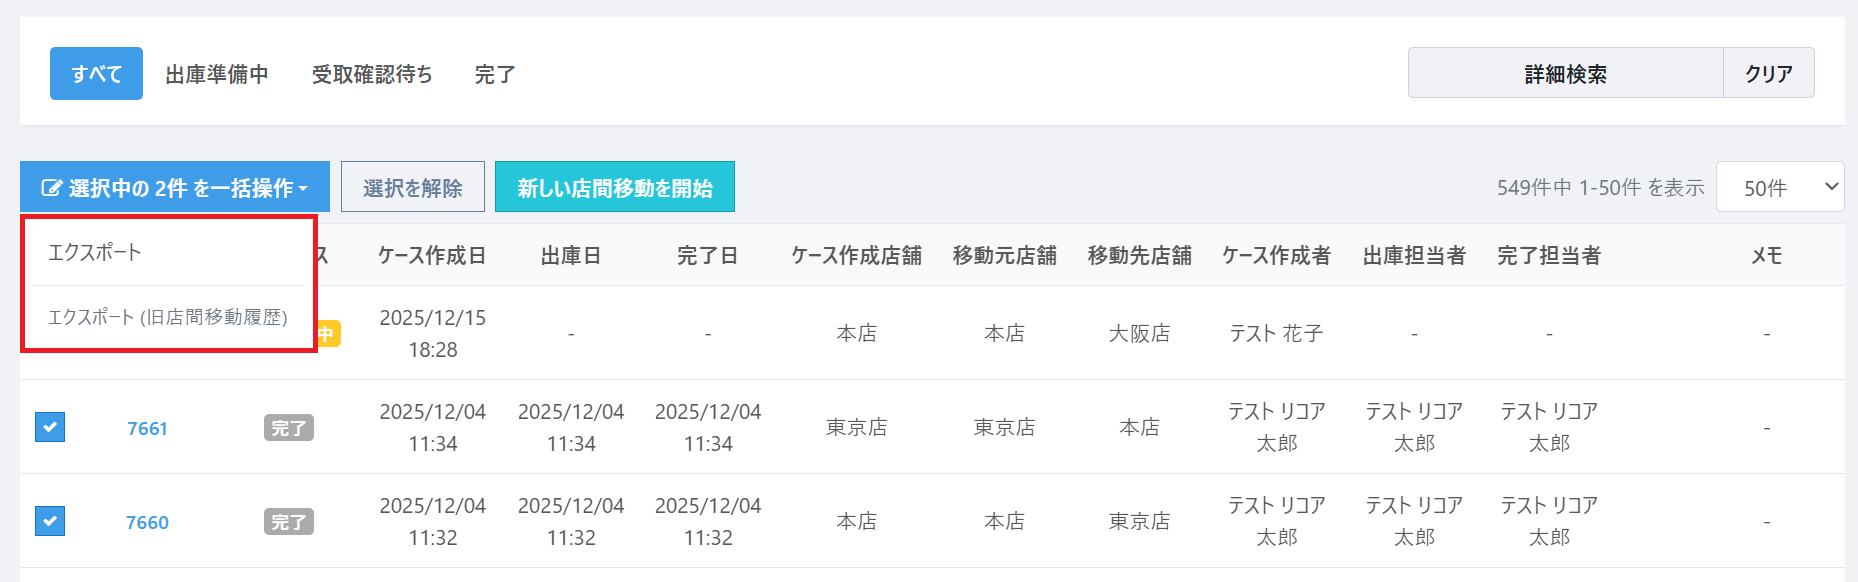Click the edit icon on bulk action button

pyautogui.click(x=51, y=188)
